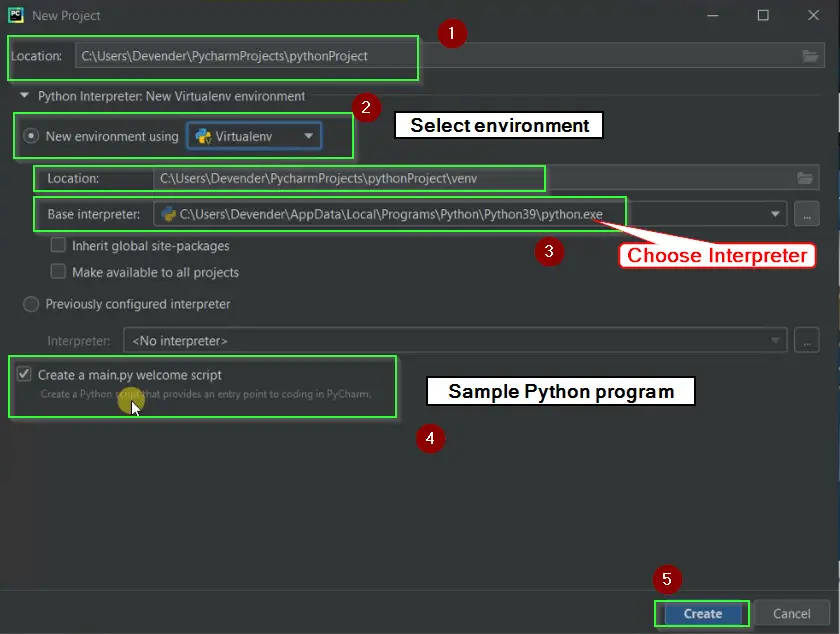Click the Base interpreter python.exe path
840x634 pixels.
click(391, 214)
